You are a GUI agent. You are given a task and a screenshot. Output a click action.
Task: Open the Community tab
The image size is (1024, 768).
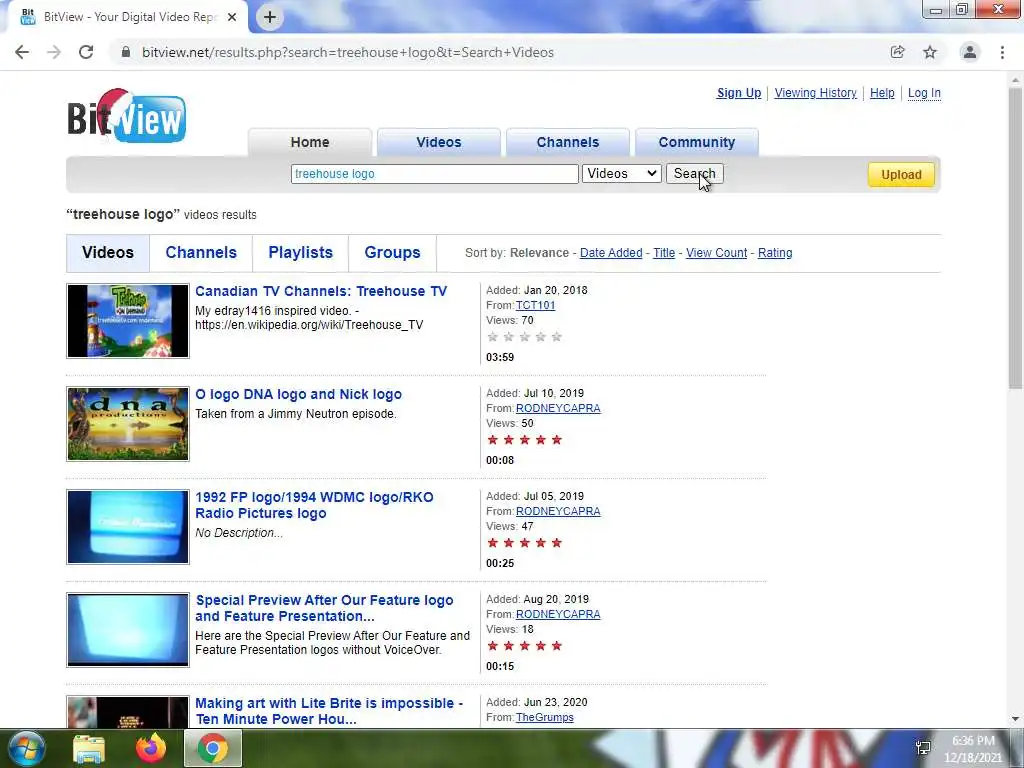697,142
